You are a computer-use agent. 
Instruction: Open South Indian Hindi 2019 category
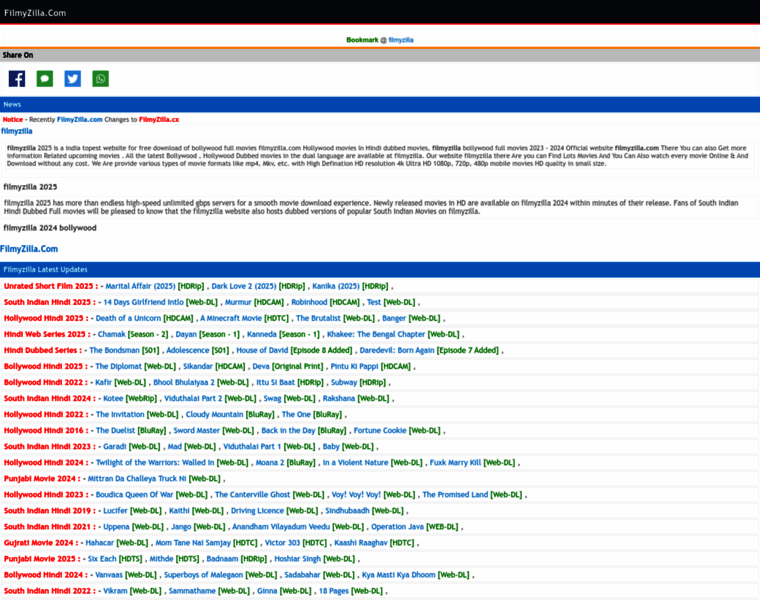(50, 510)
